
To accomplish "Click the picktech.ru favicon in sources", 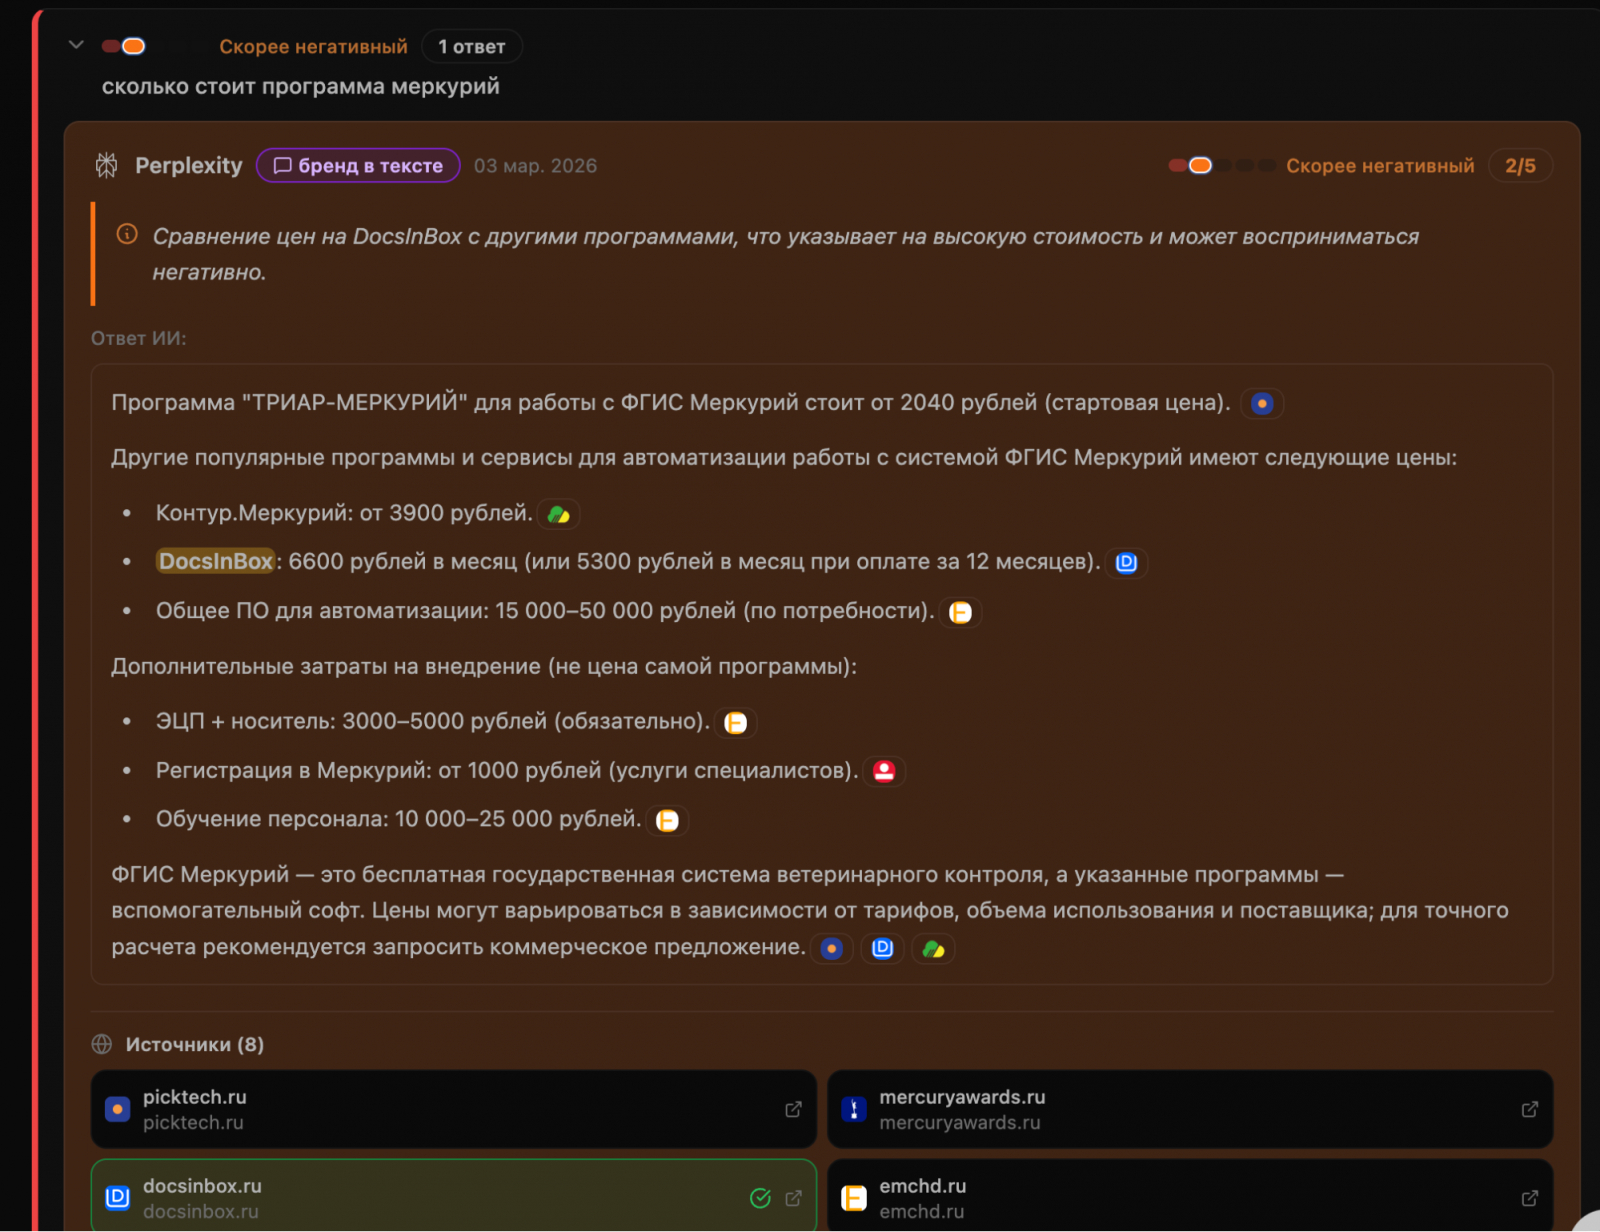I will point(118,1110).
